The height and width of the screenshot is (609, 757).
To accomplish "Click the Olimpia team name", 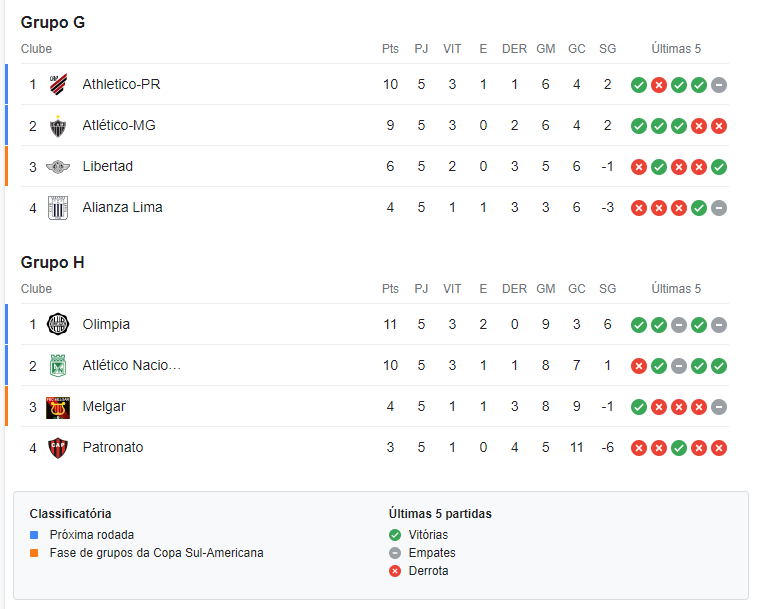I will tap(106, 324).
